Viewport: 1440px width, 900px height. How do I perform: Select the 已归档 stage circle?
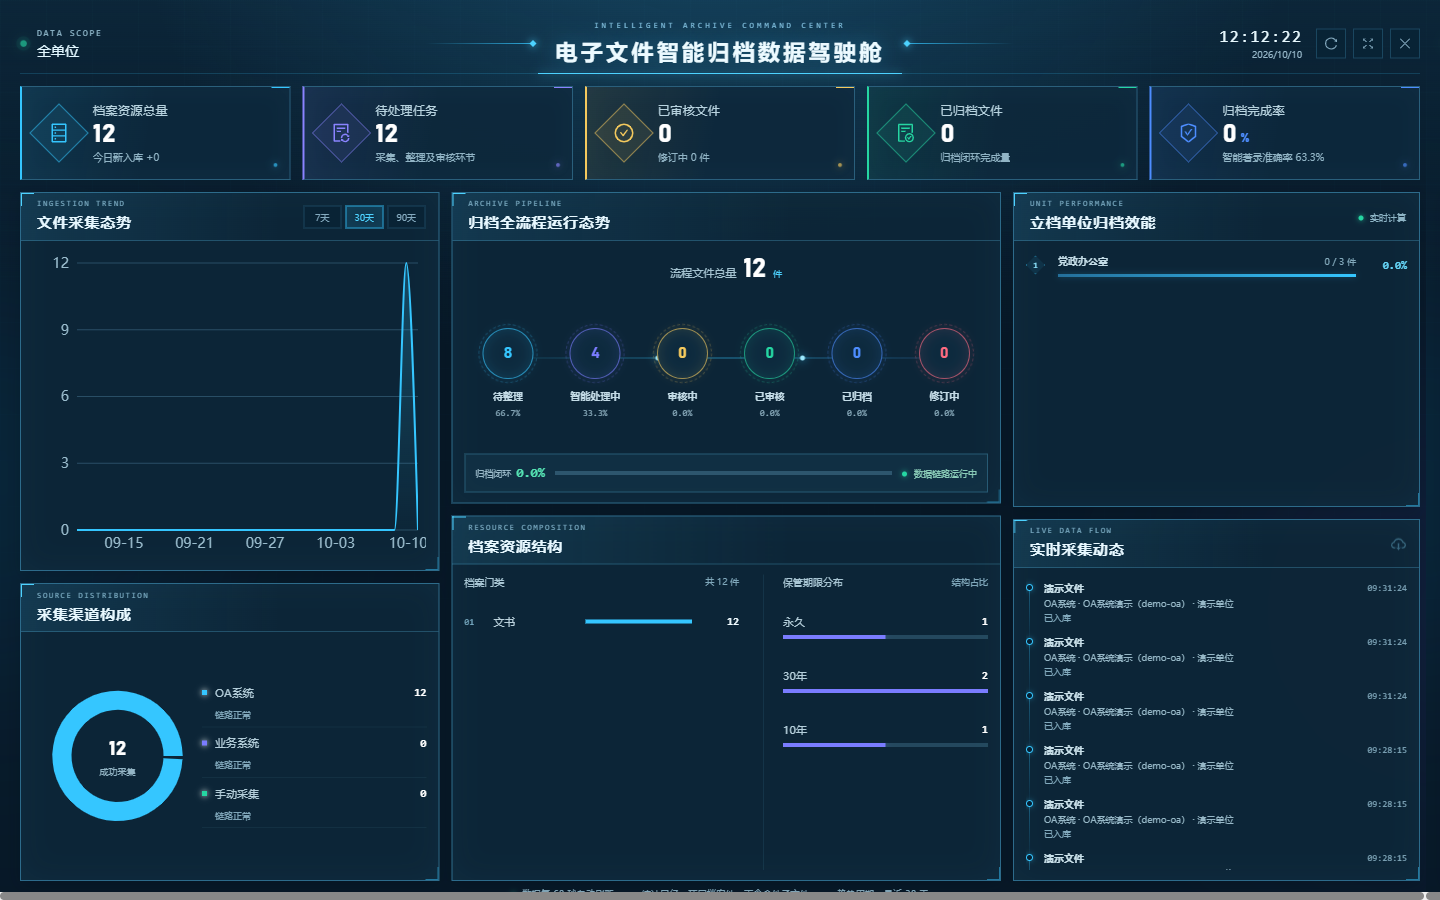[x=857, y=353]
